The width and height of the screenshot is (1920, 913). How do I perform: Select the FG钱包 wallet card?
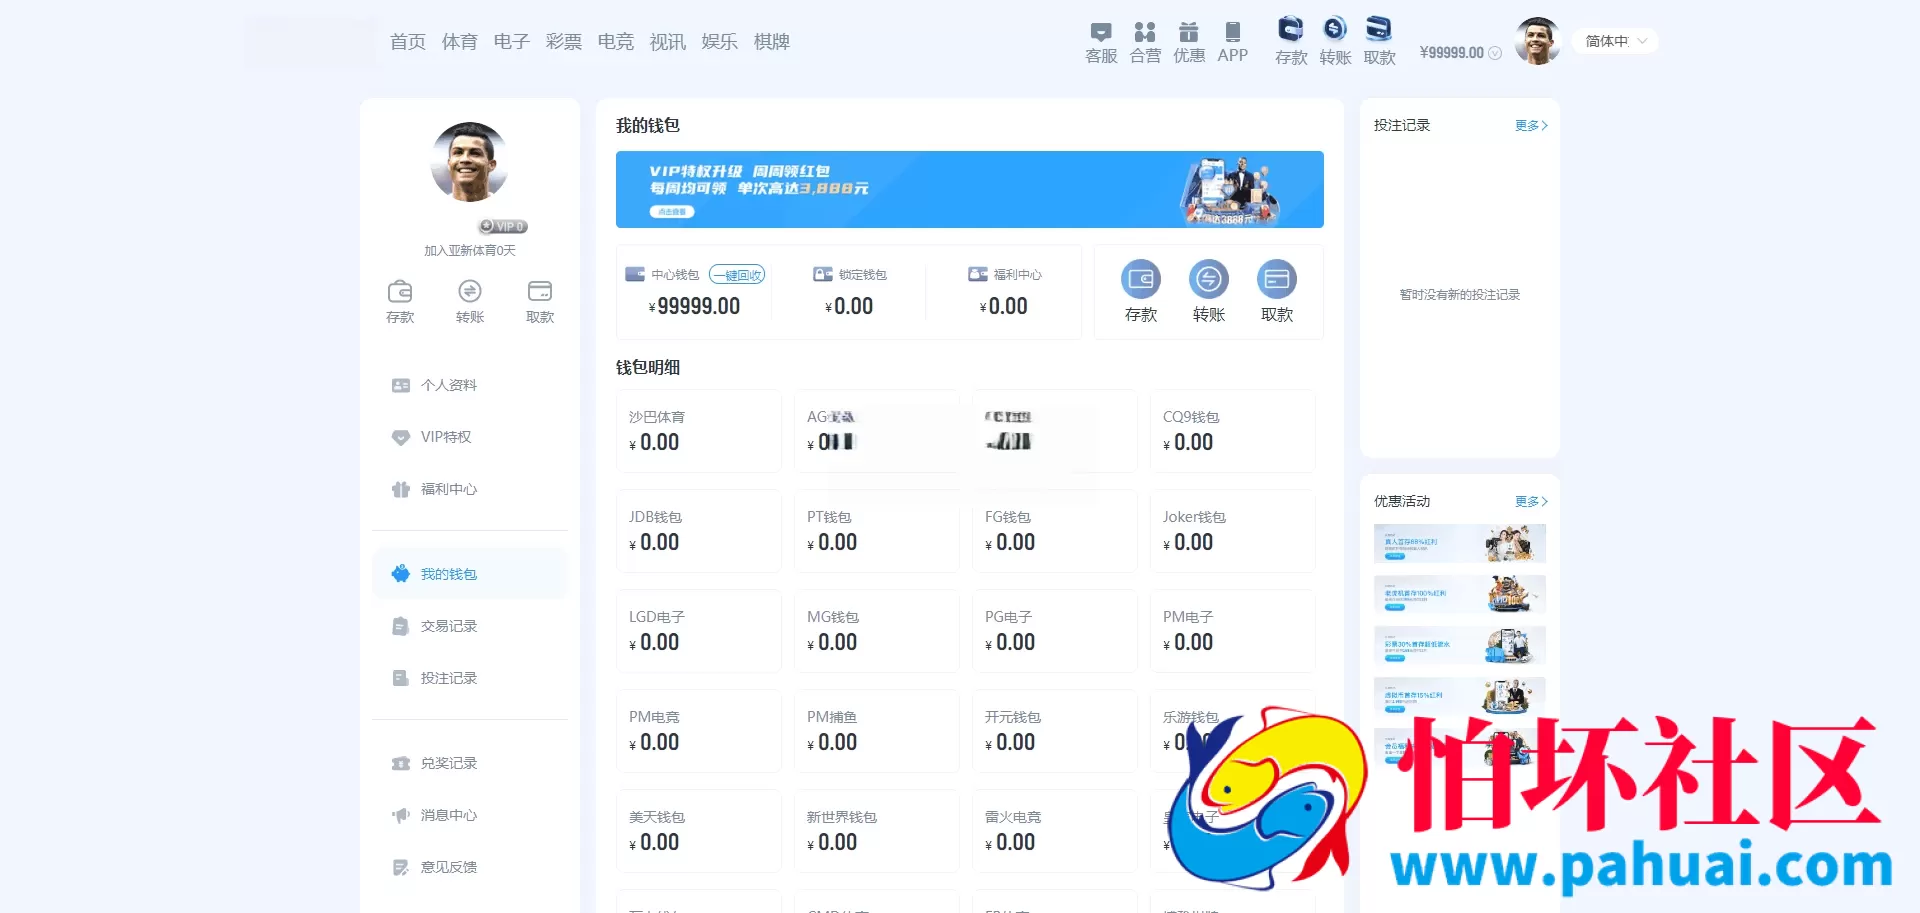[x=1055, y=531]
